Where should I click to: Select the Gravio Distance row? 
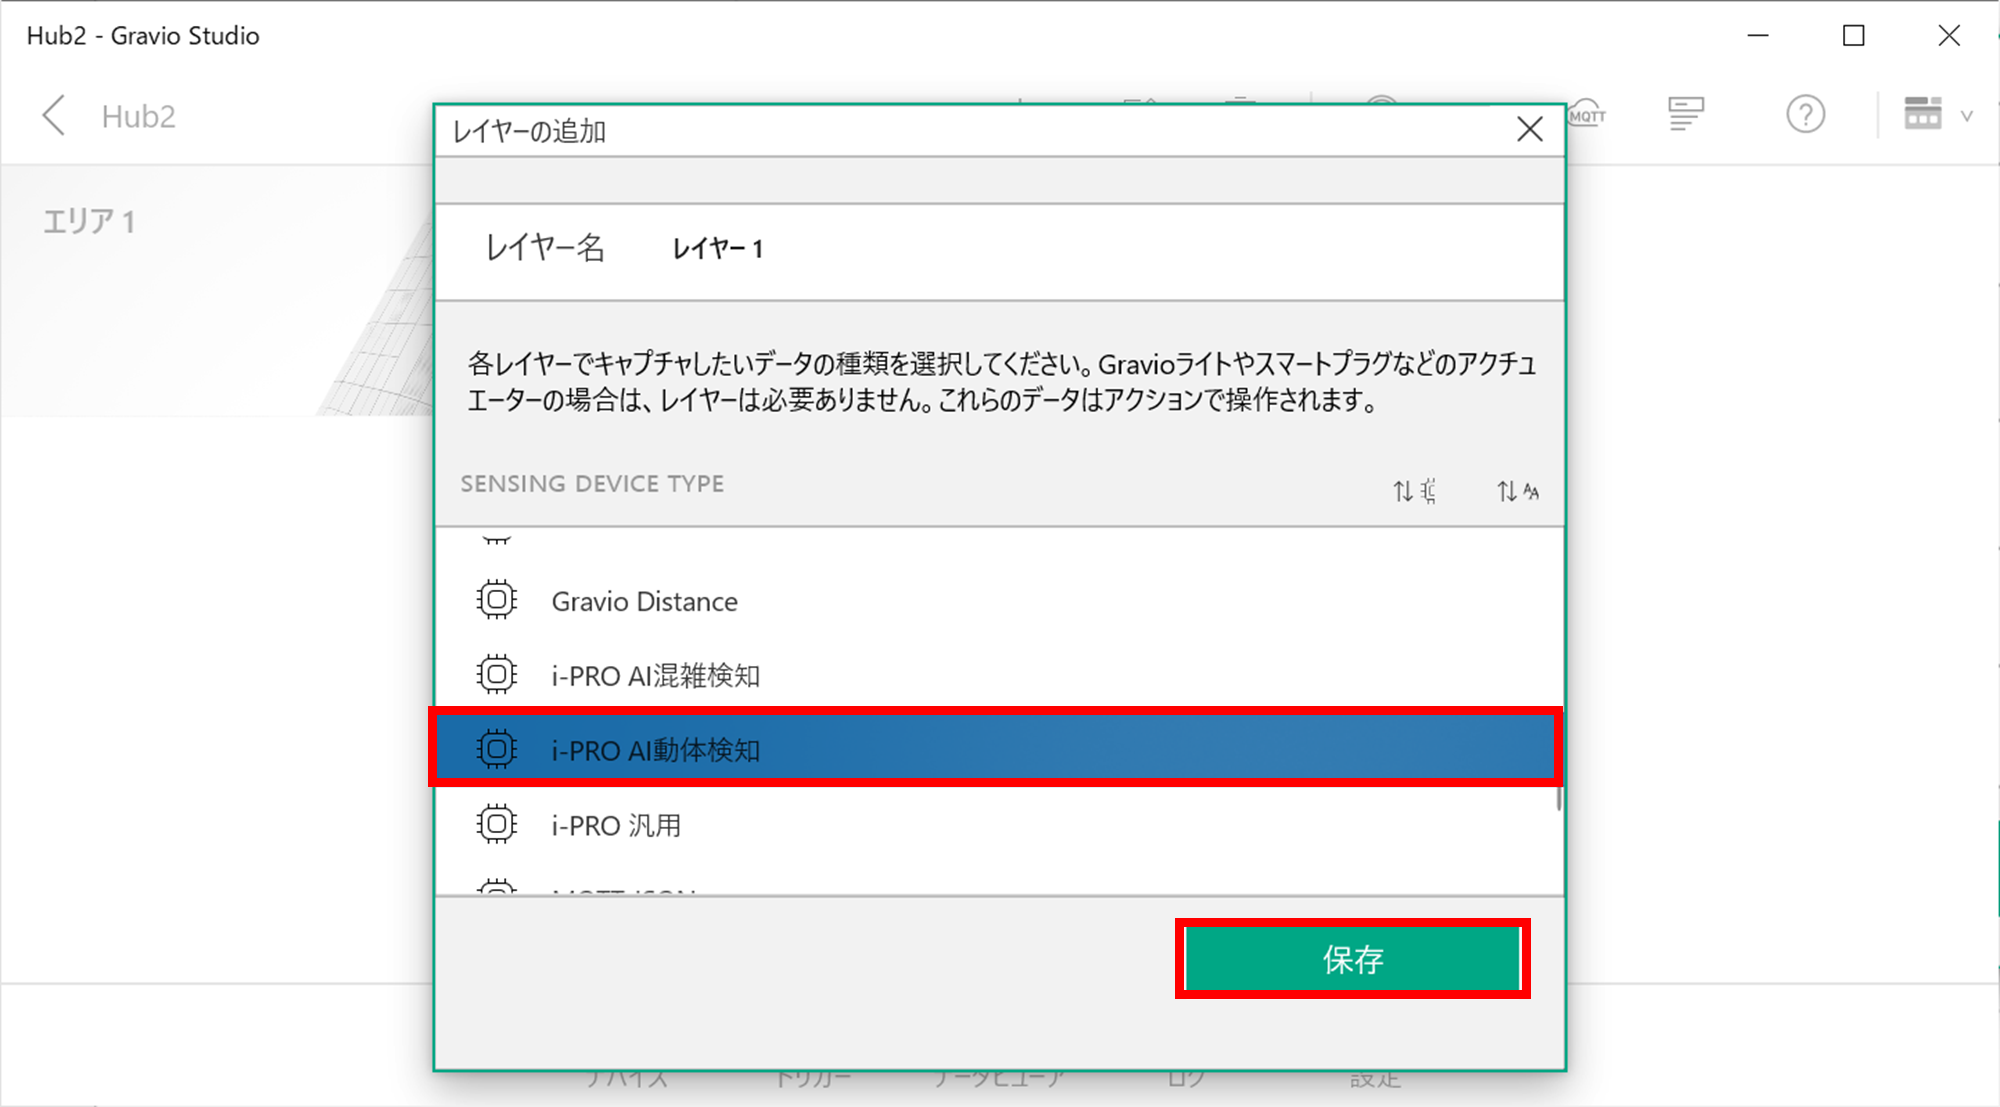click(x=996, y=601)
